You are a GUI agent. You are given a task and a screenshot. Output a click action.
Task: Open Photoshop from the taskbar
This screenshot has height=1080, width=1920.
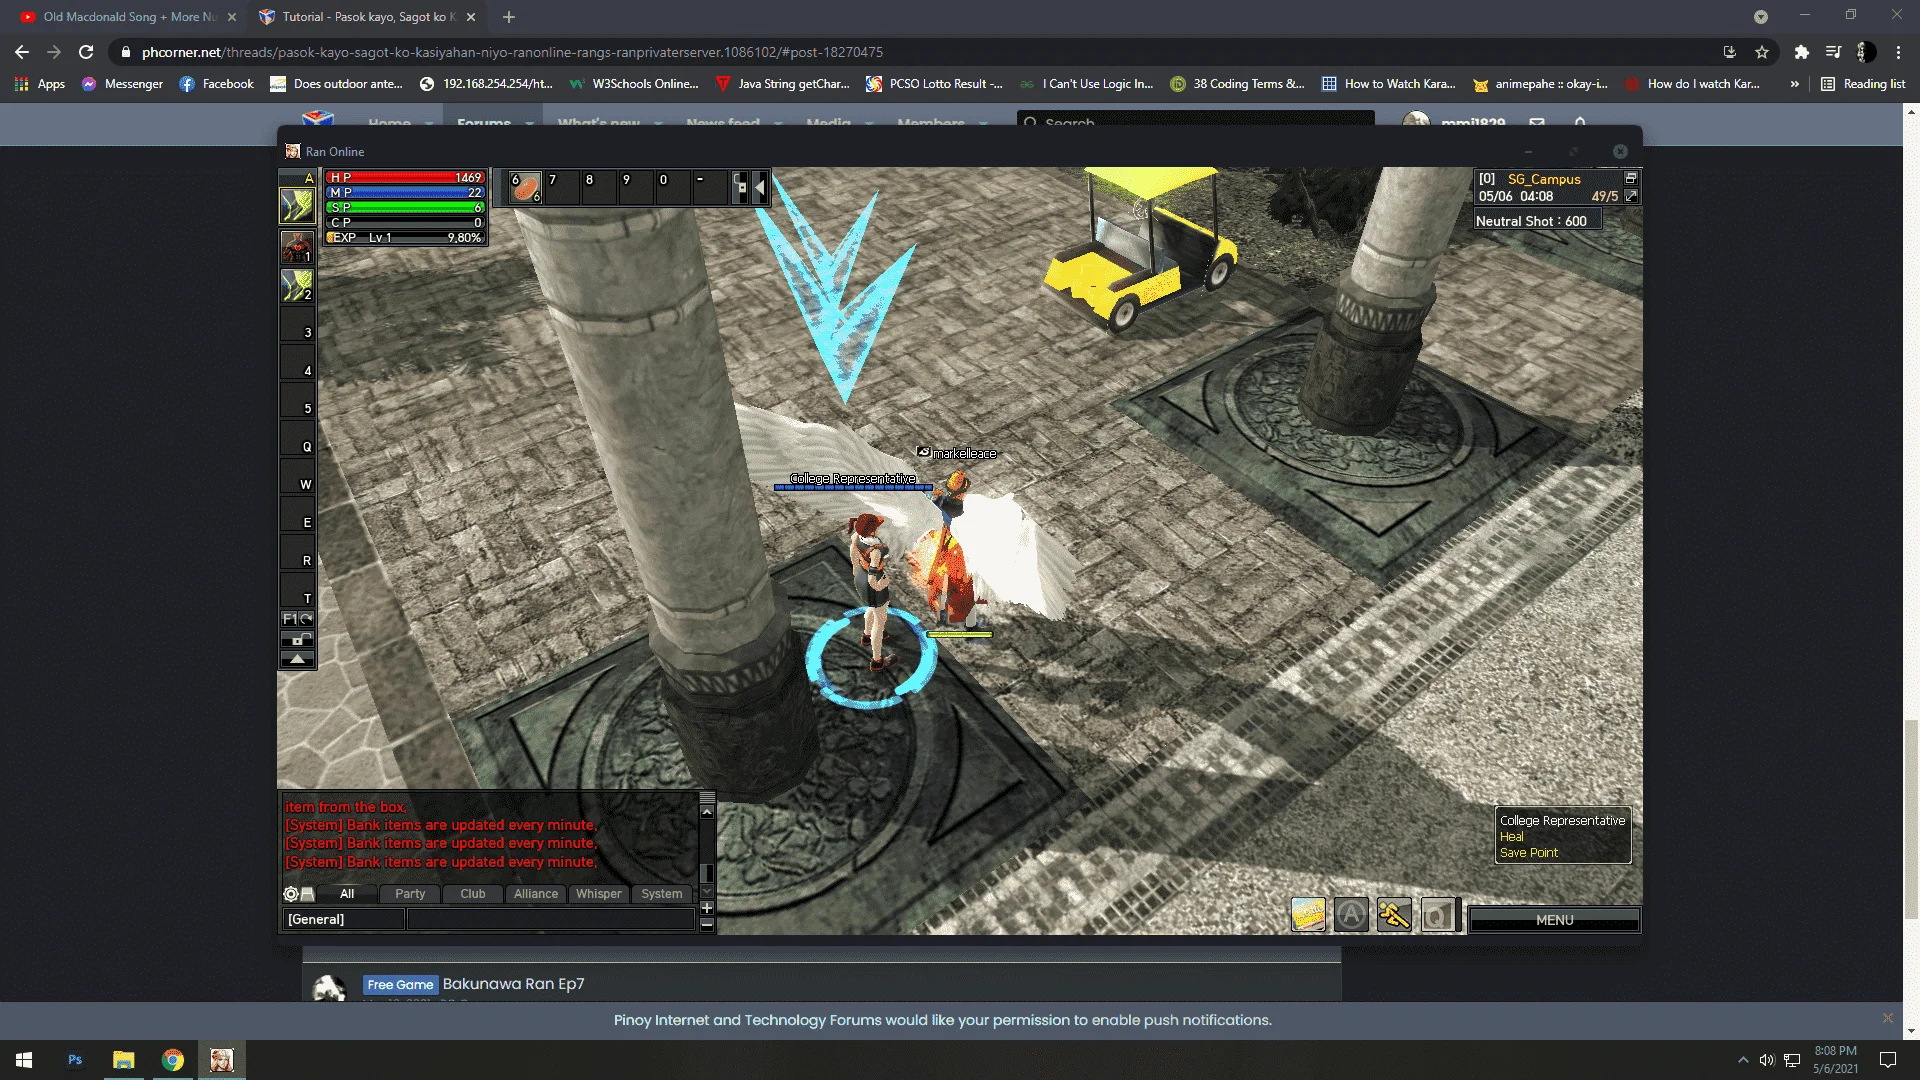pos(75,1060)
